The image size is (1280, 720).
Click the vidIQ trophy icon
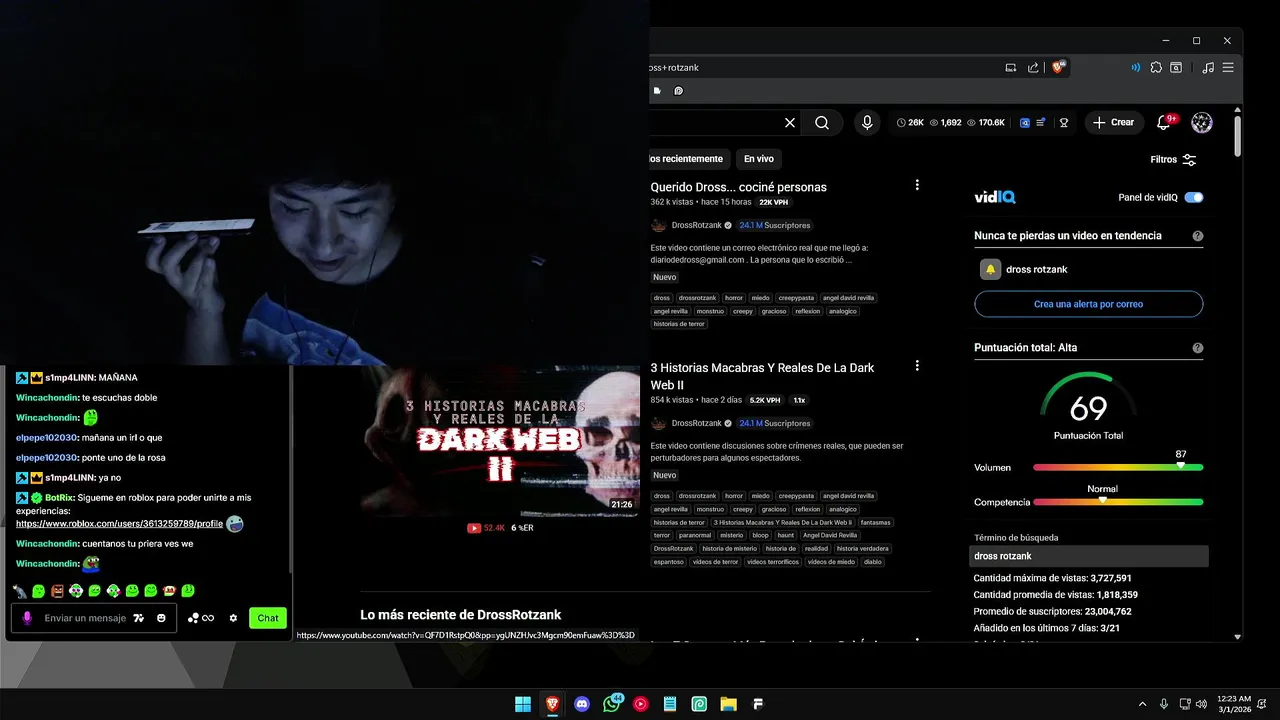[x=1064, y=122]
